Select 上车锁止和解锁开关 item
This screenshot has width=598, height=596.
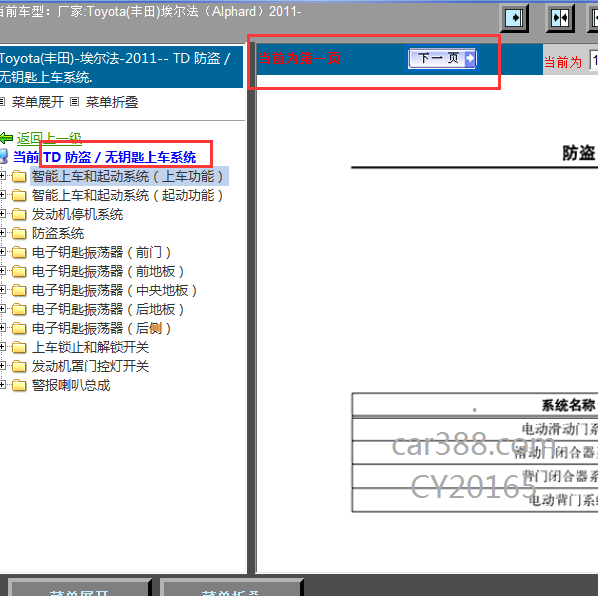pyautogui.click(x=90, y=347)
